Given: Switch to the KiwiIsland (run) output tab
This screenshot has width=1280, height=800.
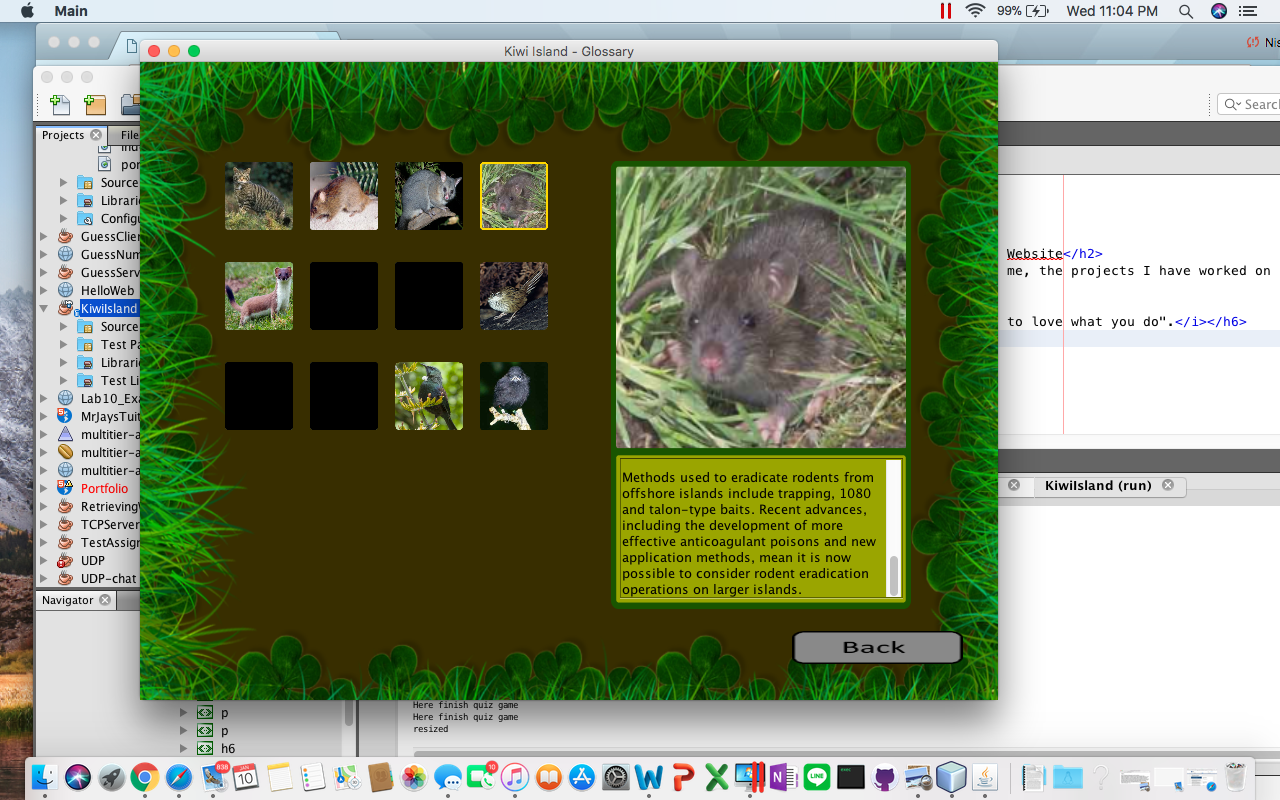Looking at the screenshot, I should [1098, 485].
